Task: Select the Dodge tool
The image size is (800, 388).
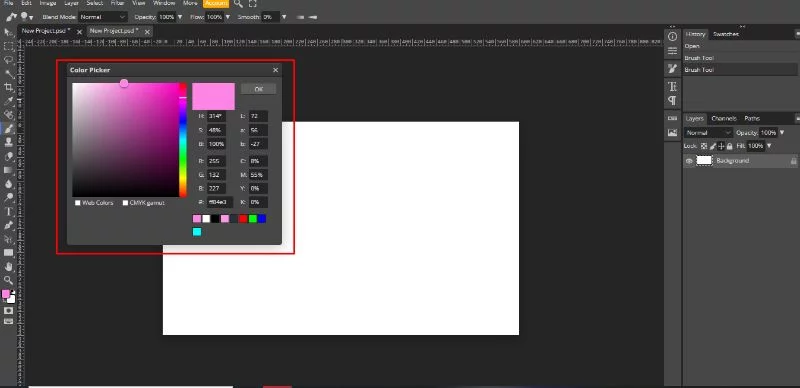Action: click(8, 198)
